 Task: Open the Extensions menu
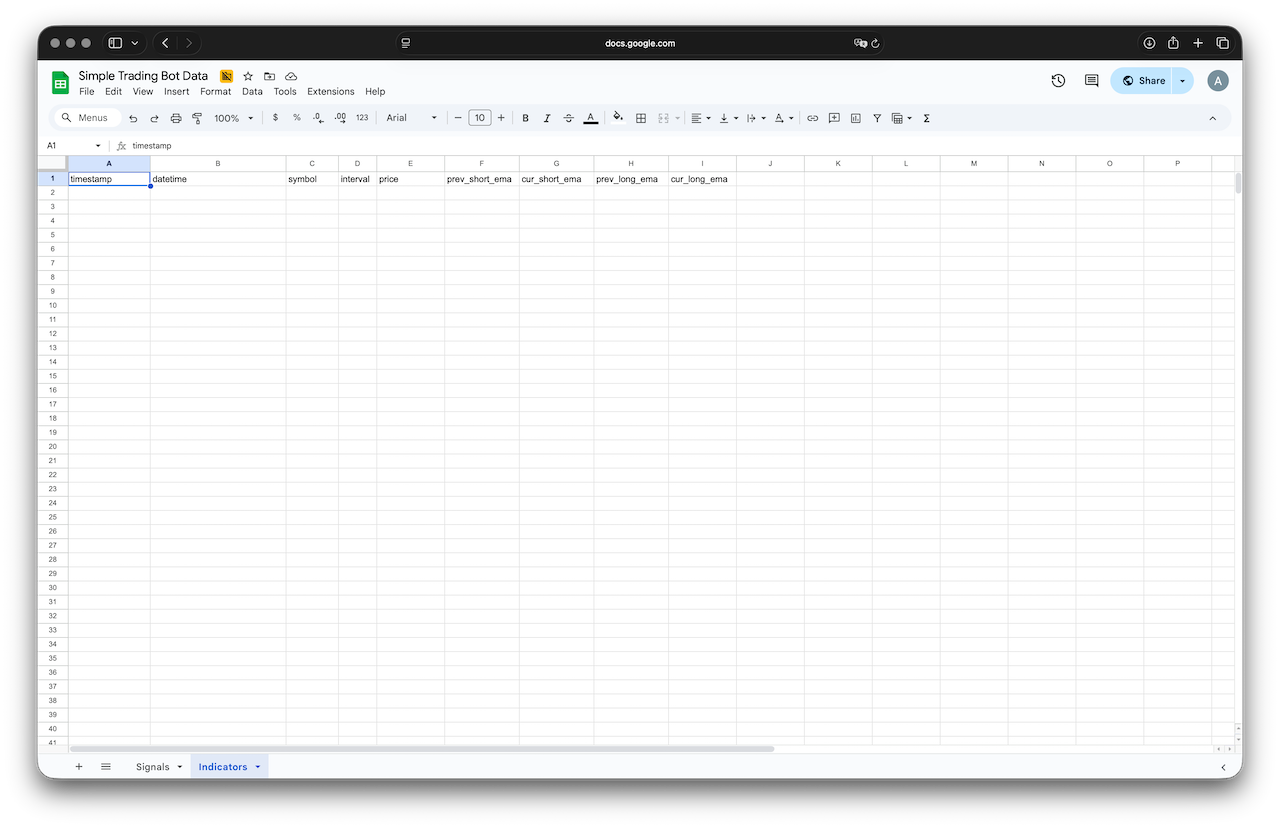coord(330,92)
